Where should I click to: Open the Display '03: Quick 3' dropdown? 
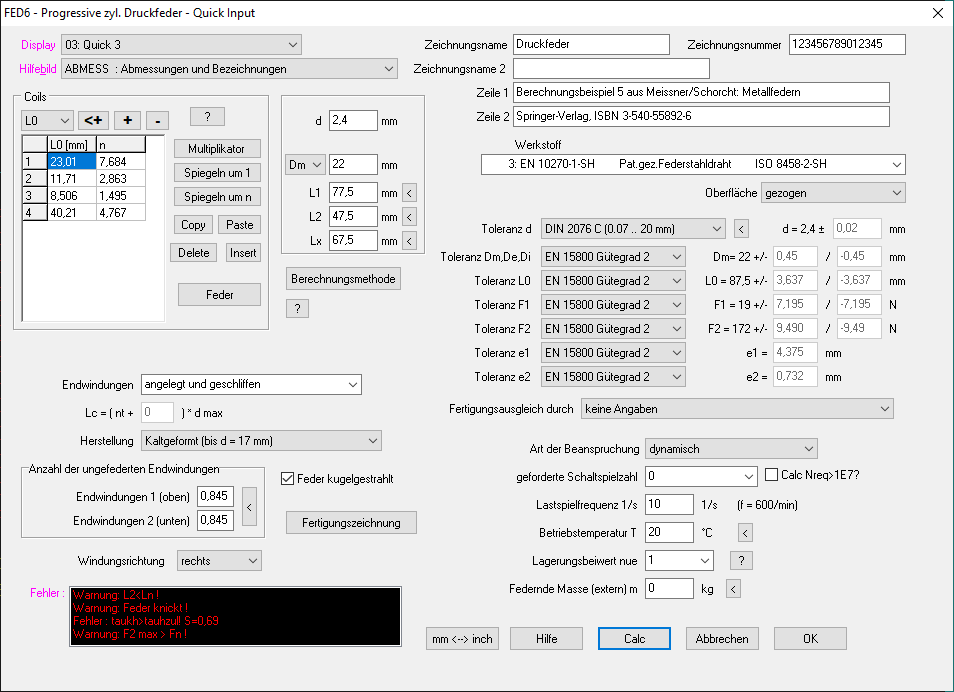coord(181,44)
